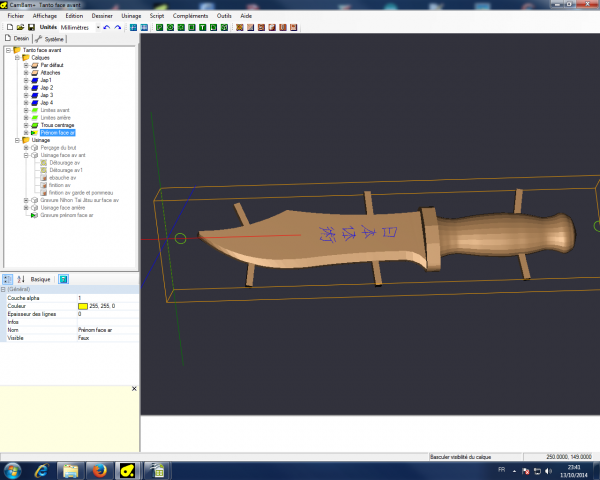Select the green P polyline draw tool
This screenshot has width=600, height=480.
click(160, 27)
